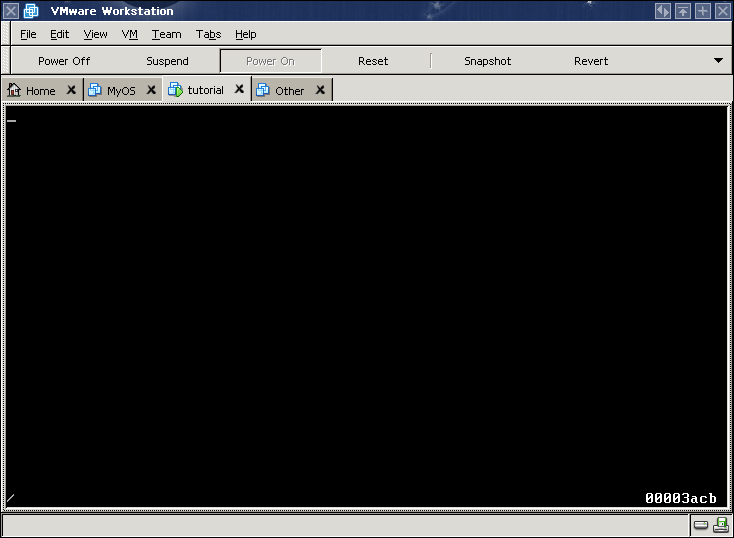Open the Team menu
Viewport: 734px width, 538px height.
[167, 34]
